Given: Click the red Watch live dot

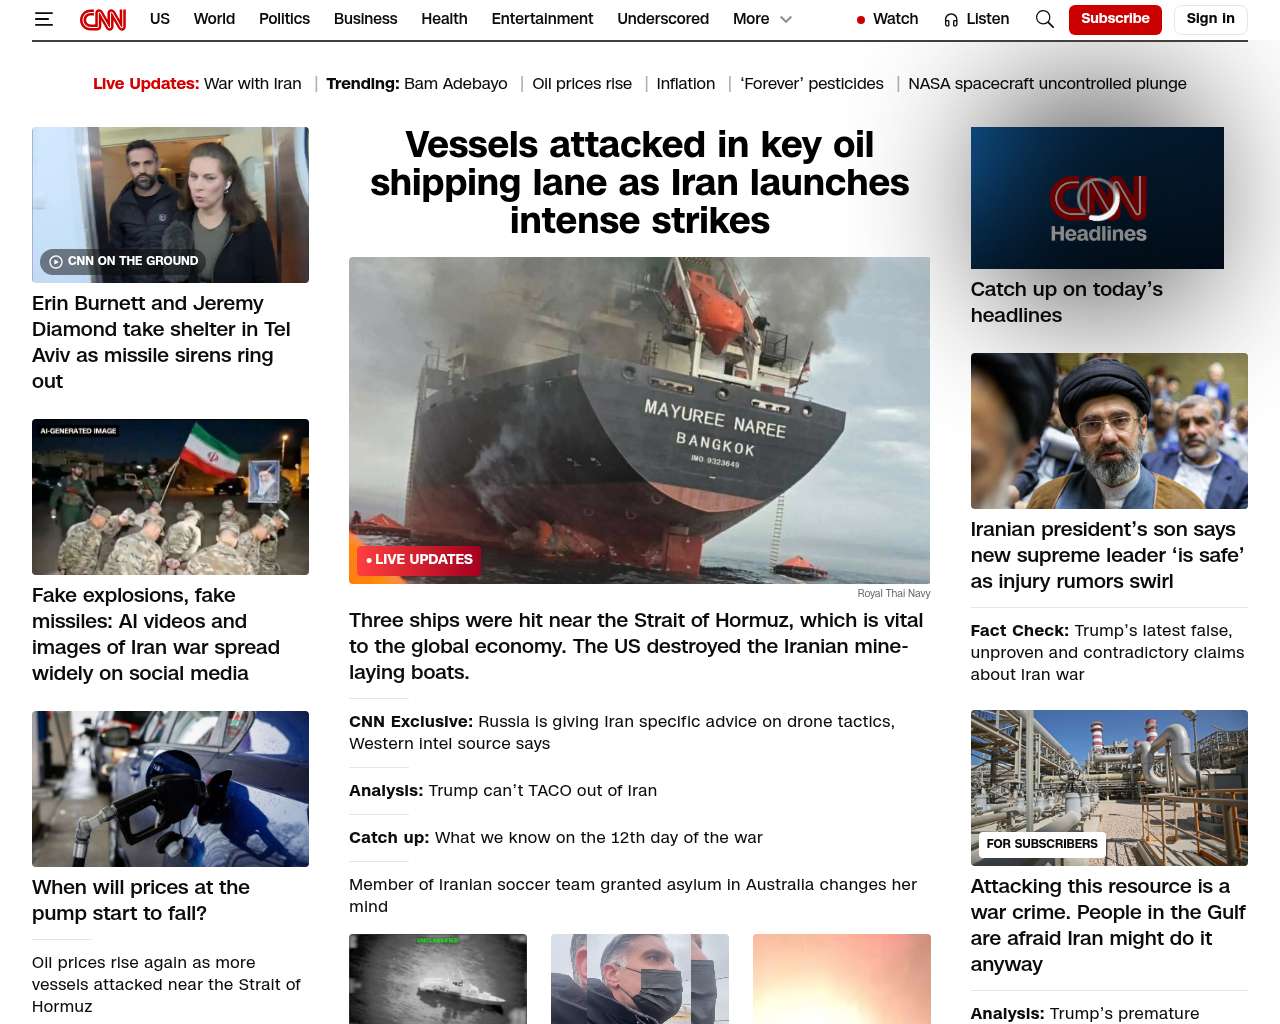Looking at the screenshot, I should (861, 20).
